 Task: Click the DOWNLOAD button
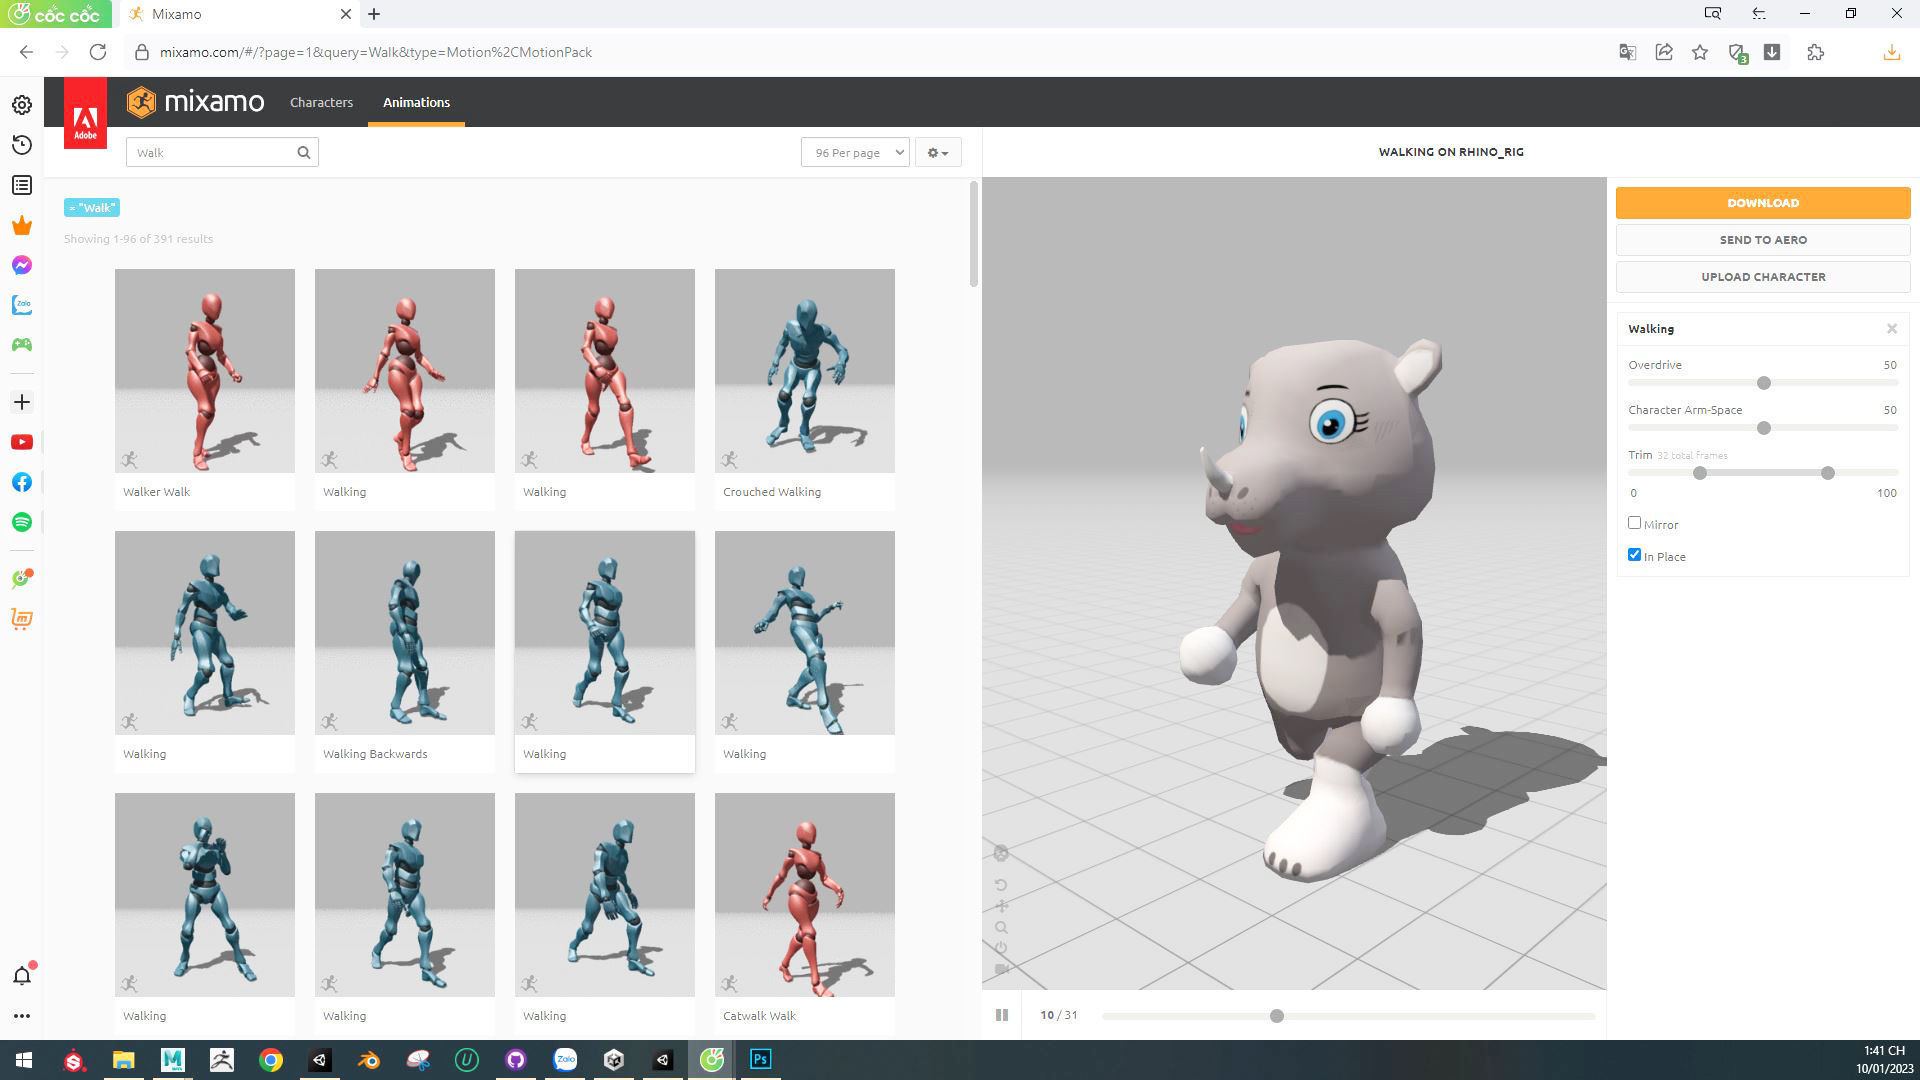(x=1763, y=202)
